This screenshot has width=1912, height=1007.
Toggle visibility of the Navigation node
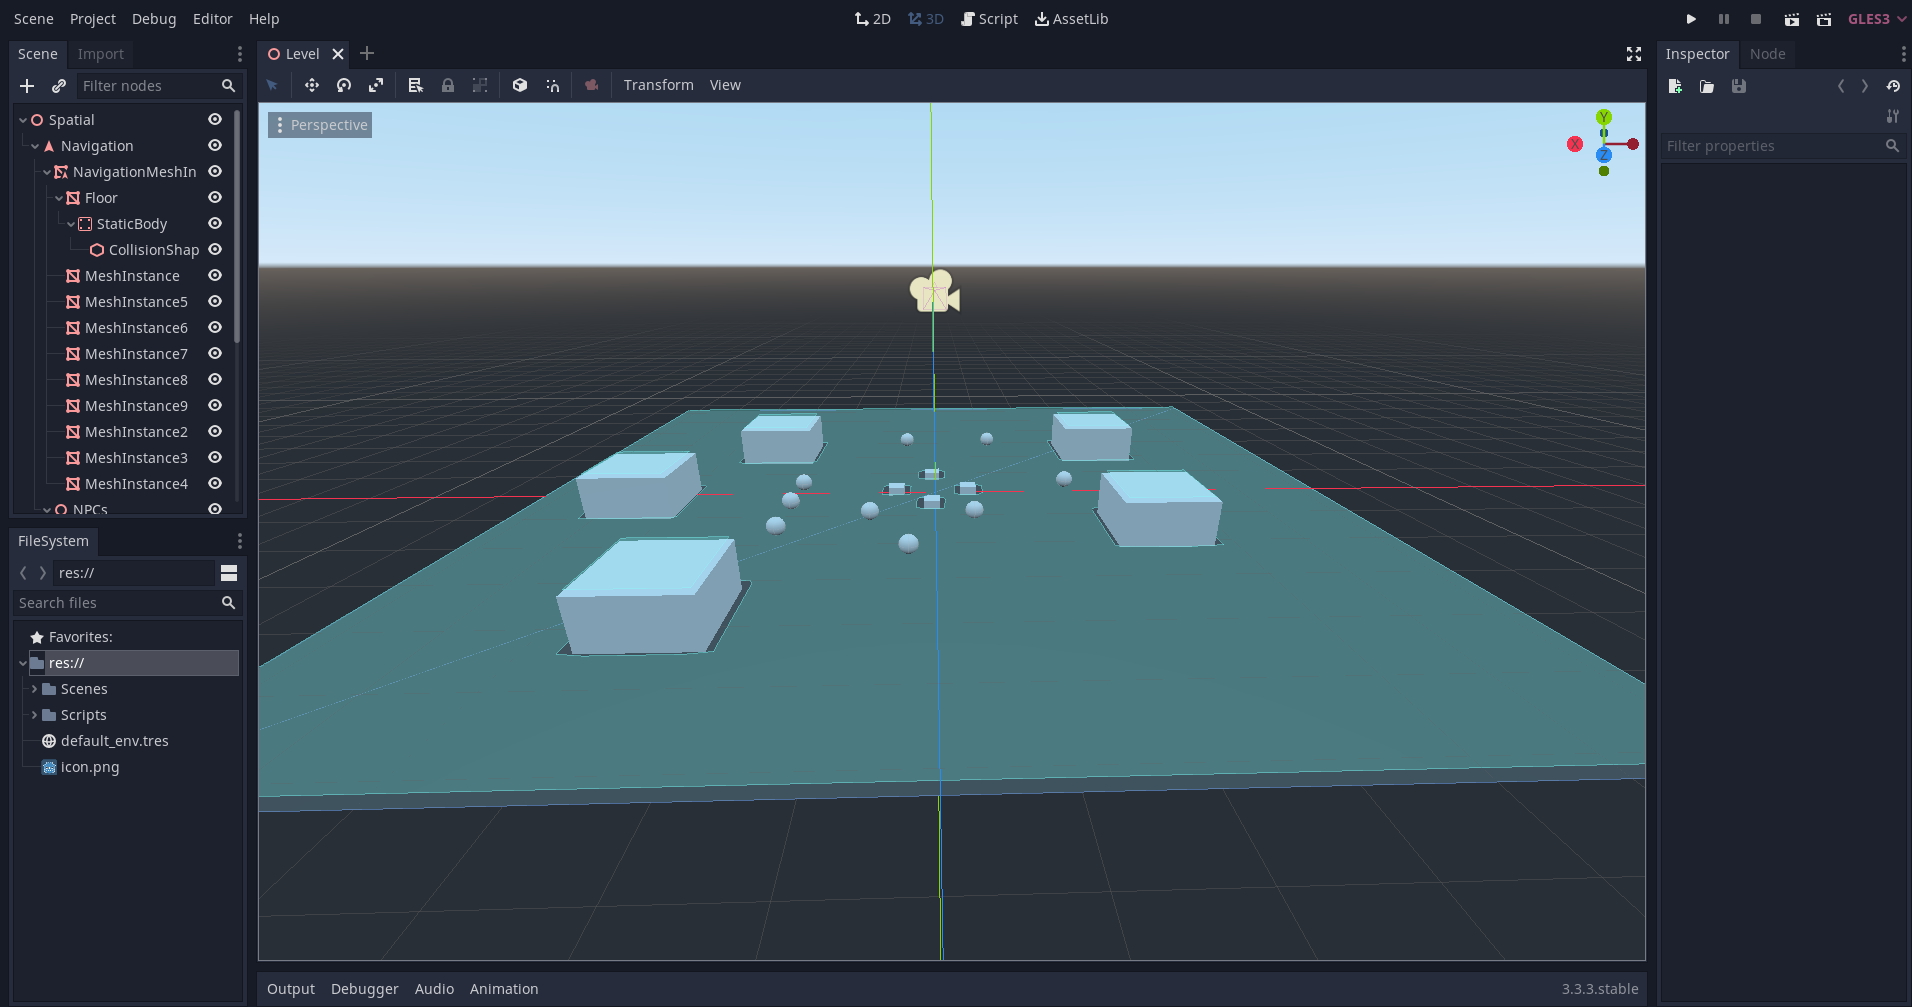(215, 145)
